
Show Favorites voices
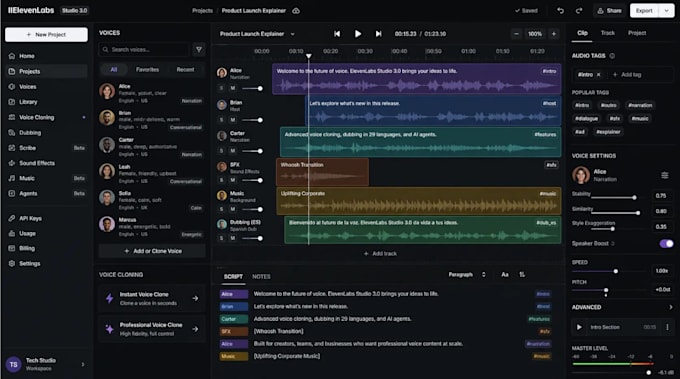pos(147,69)
